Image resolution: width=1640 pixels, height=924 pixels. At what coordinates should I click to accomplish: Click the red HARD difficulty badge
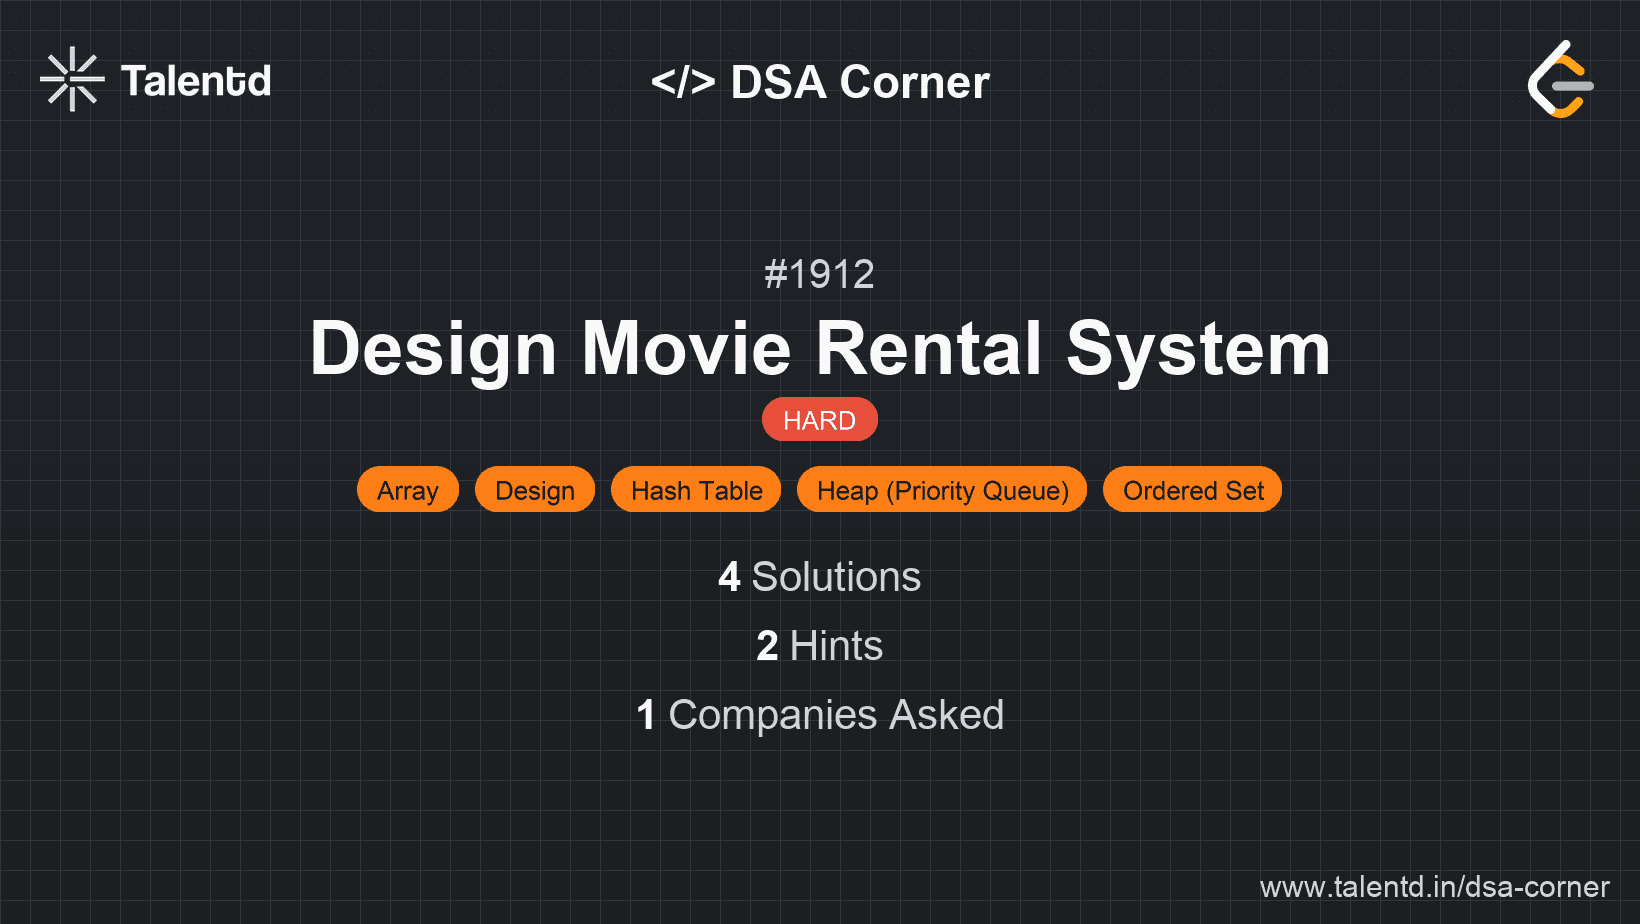pos(819,420)
